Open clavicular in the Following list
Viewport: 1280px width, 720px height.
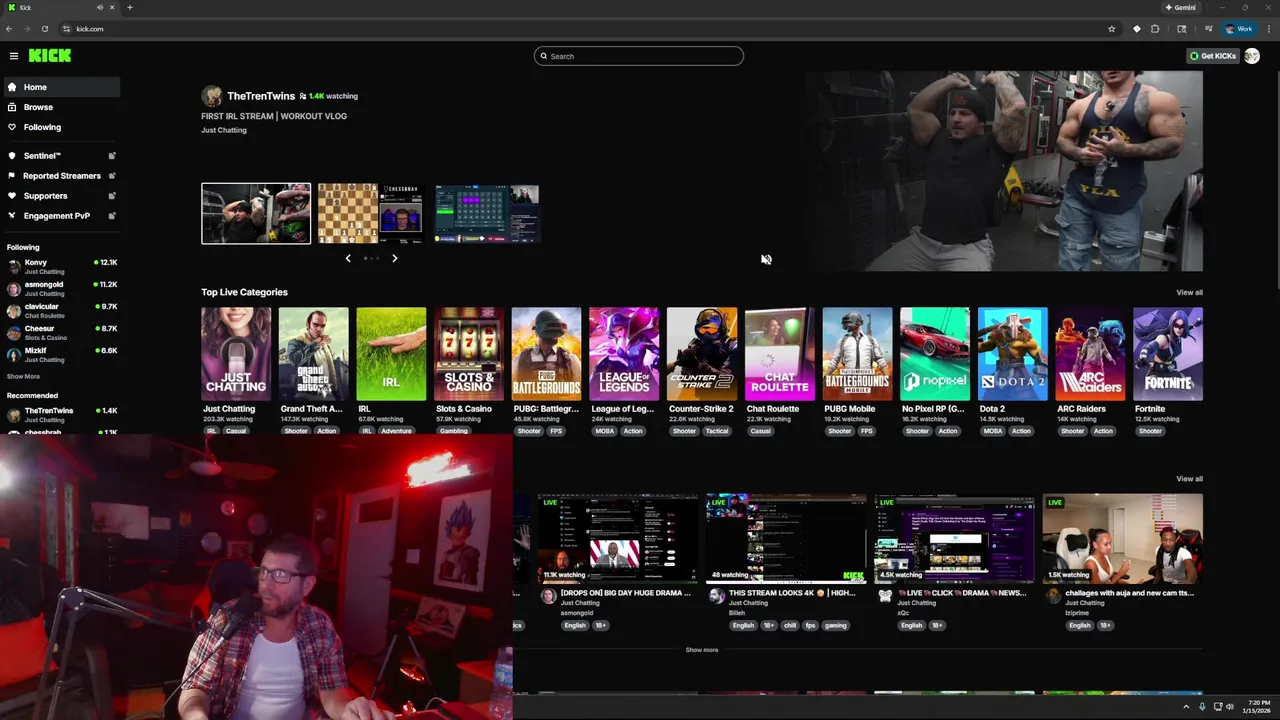tap(62, 310)
